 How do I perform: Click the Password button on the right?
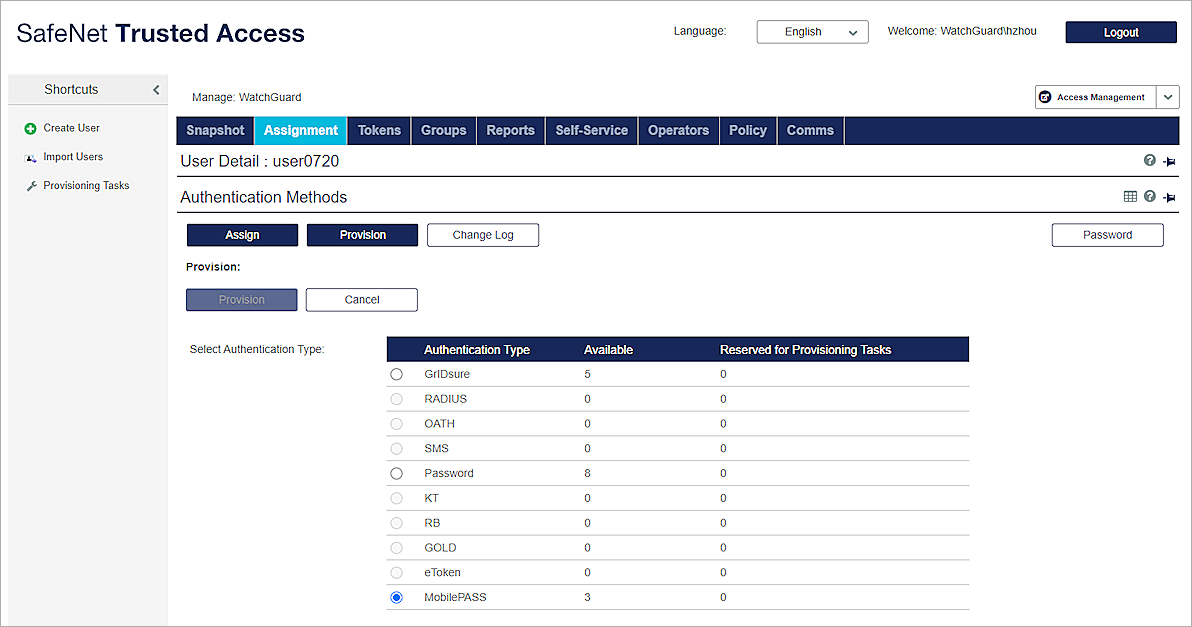(x=1107, y=234)
